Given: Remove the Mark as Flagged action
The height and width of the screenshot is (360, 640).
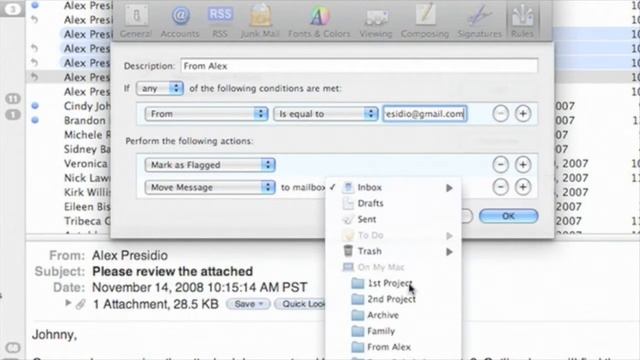Looking at the screenshot, I should point(500,165).
